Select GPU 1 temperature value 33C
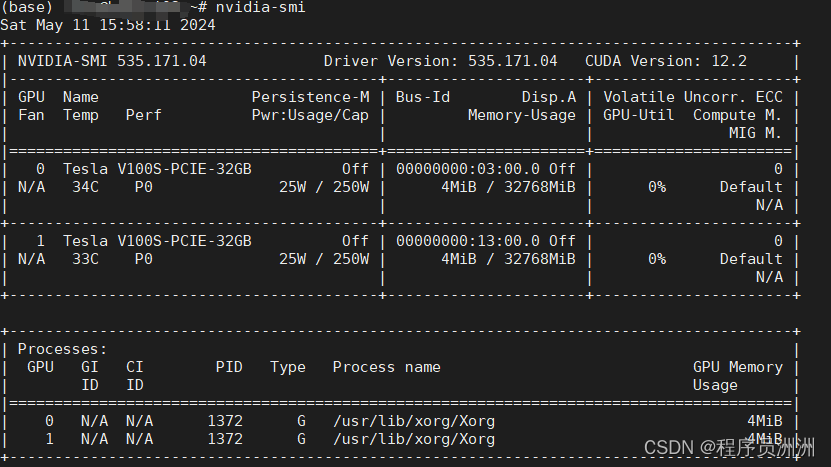 click(x=85, y=259)
